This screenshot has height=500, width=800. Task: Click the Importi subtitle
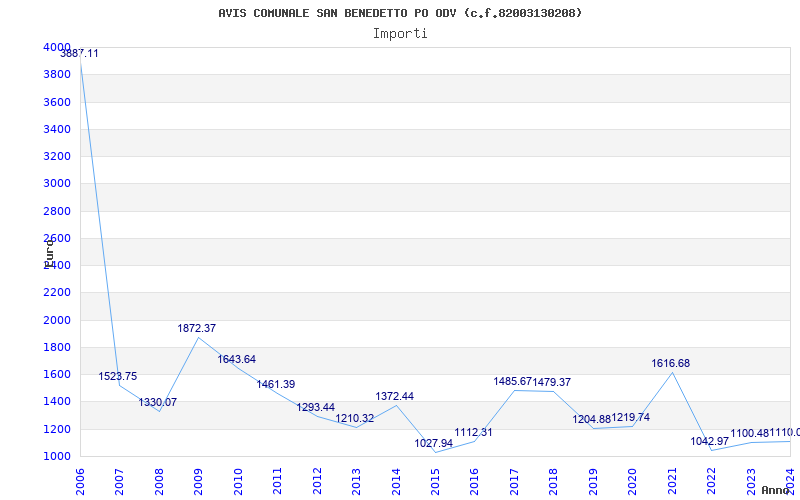pos(400,33)
